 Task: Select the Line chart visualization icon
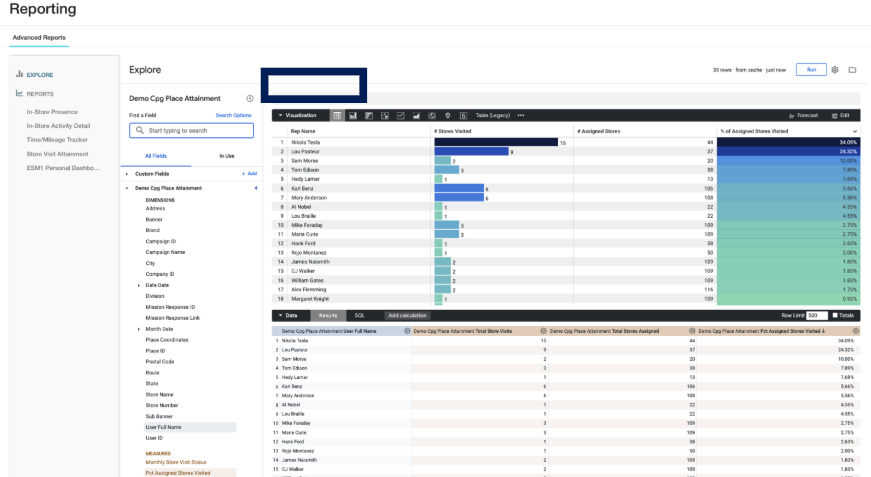tap(401, 116)
